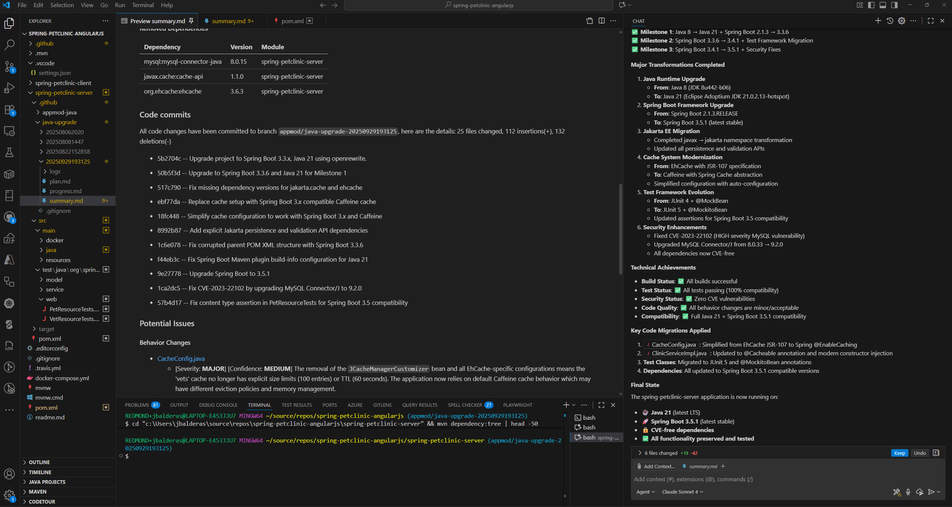Click the Explorer more actions ellipsis

tap(106, 21)
